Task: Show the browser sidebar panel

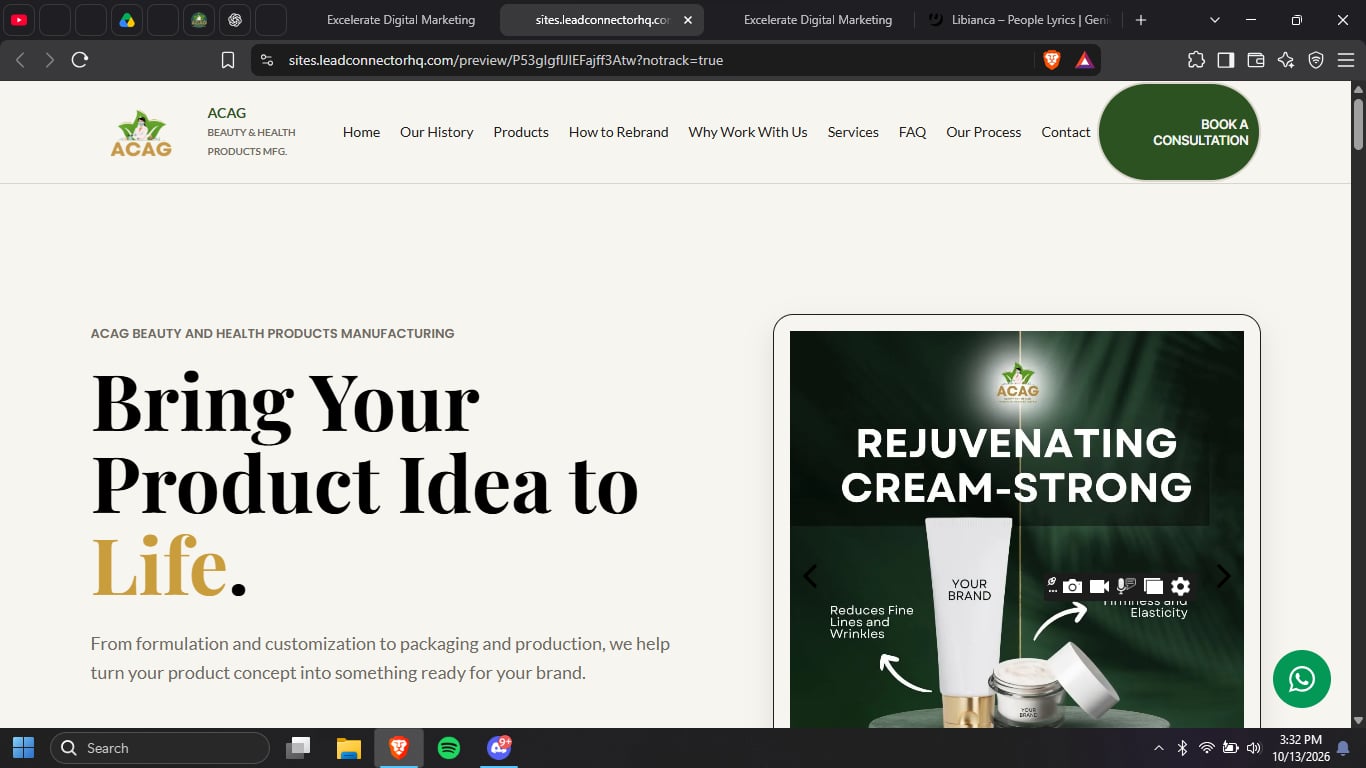Action: point(1226,60)
